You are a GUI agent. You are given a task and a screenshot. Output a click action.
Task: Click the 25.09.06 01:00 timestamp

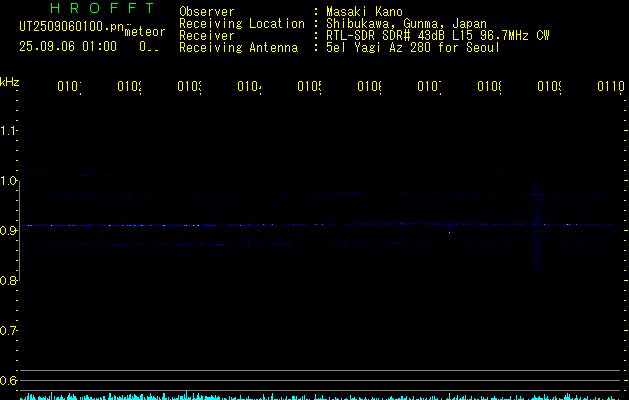pyautogui.click(x=68, y=46)
